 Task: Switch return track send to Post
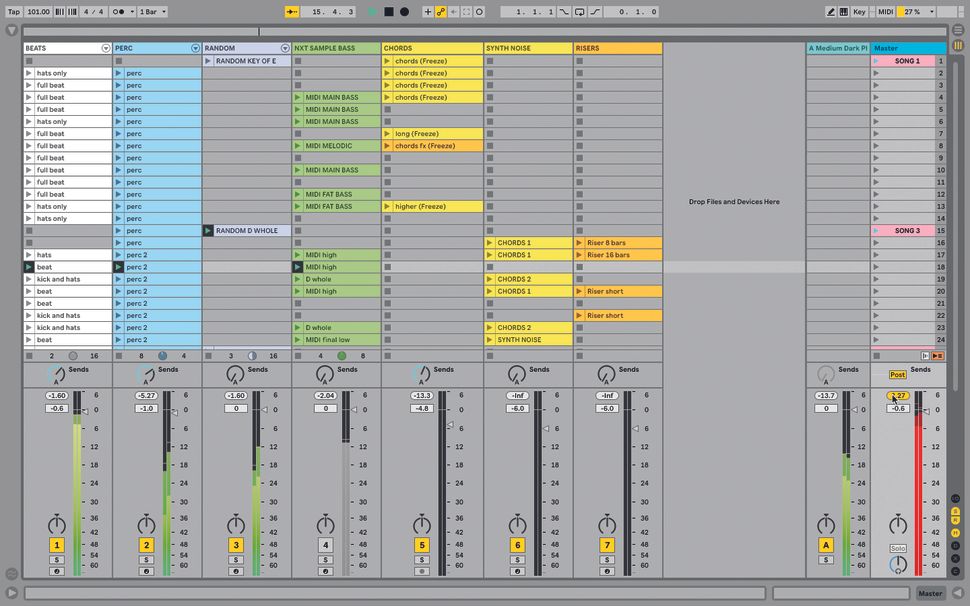coord(897,374)
